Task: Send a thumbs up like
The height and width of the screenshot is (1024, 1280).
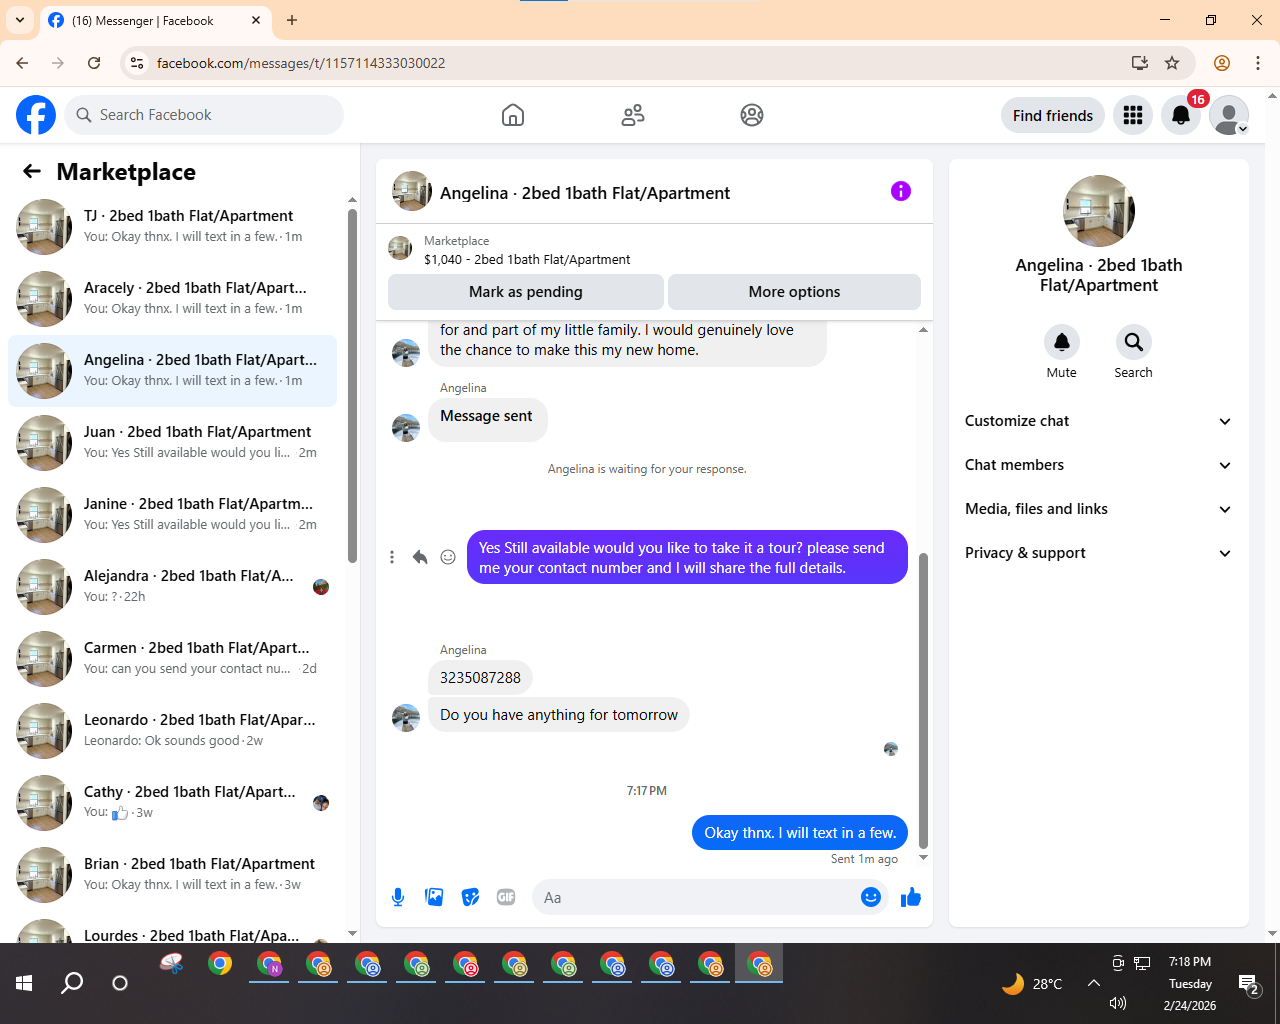Action: coord(911,897)
